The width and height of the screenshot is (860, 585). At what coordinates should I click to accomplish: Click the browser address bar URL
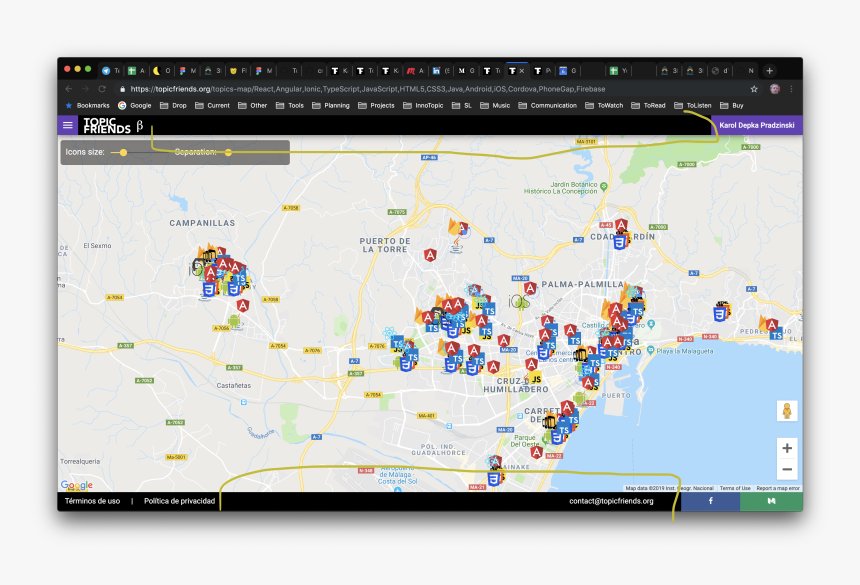coord(367,89)
